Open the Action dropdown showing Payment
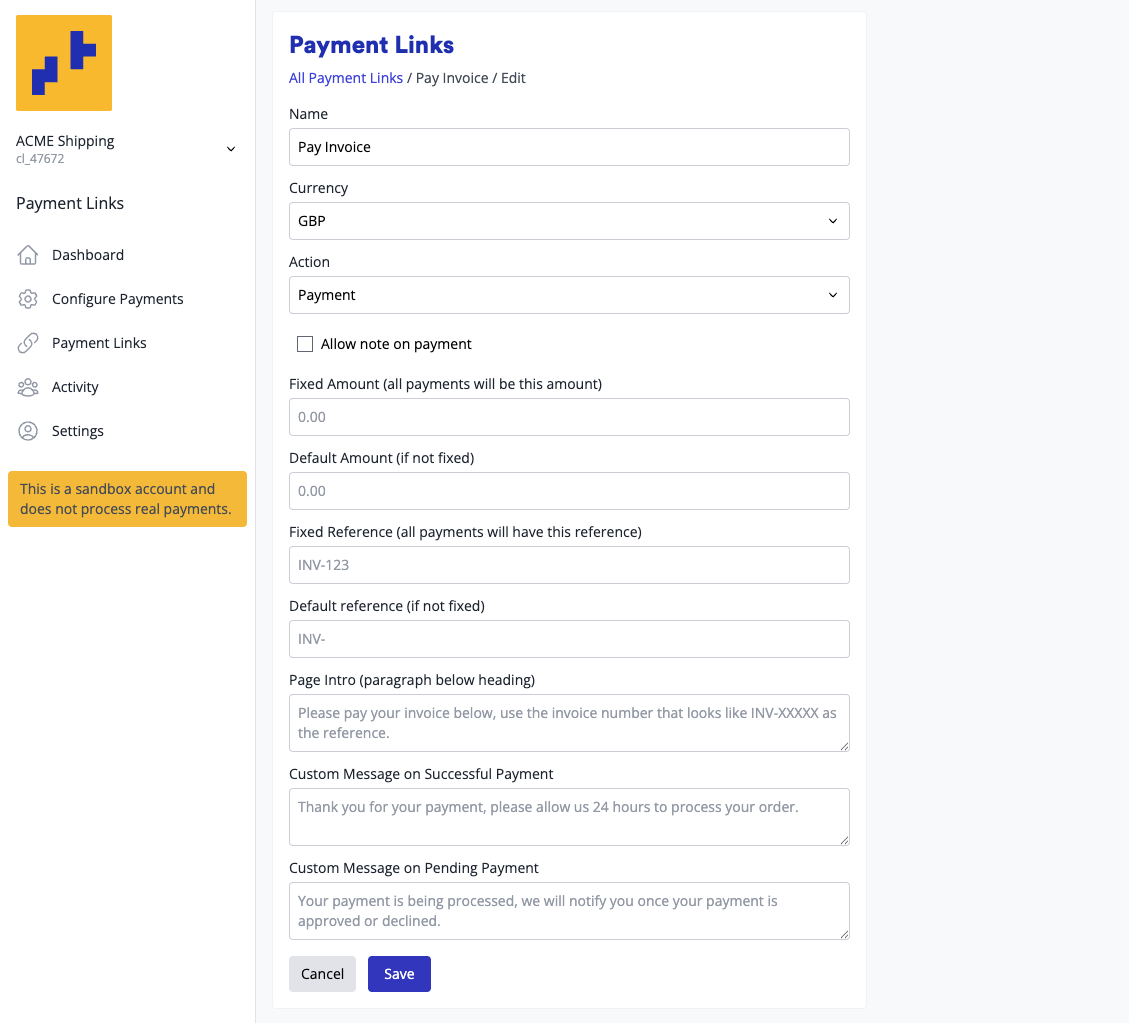 569,295
